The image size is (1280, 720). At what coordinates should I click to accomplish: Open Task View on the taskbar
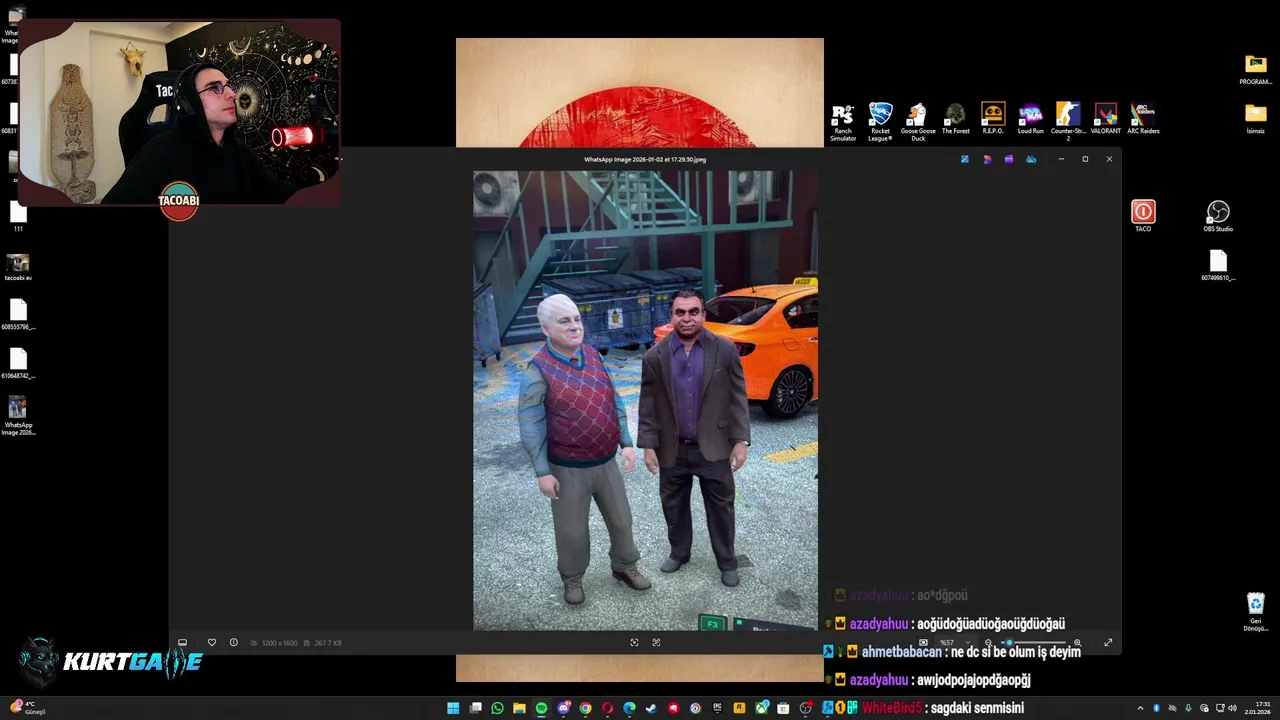point(475,708)
